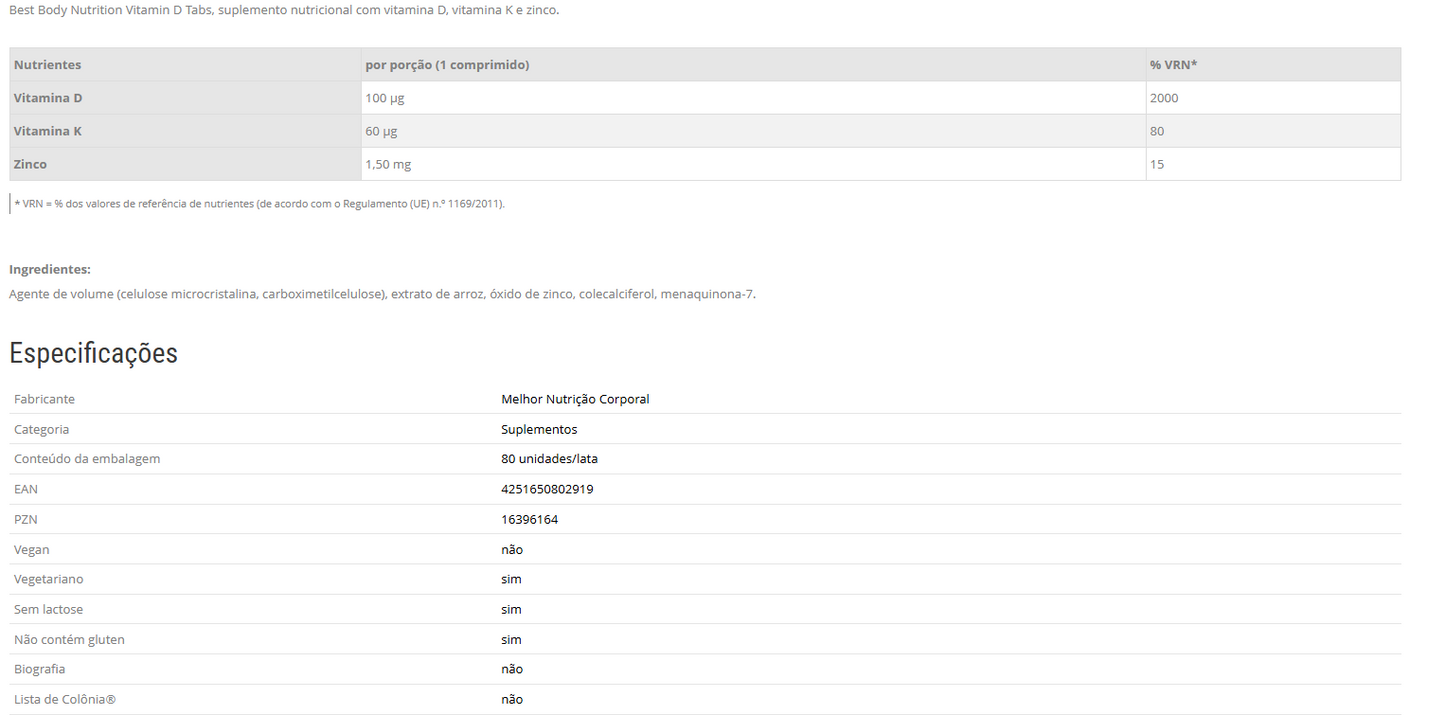Click the Zinco row label
The image size is (1445, 715).
(x=30, y=164)
